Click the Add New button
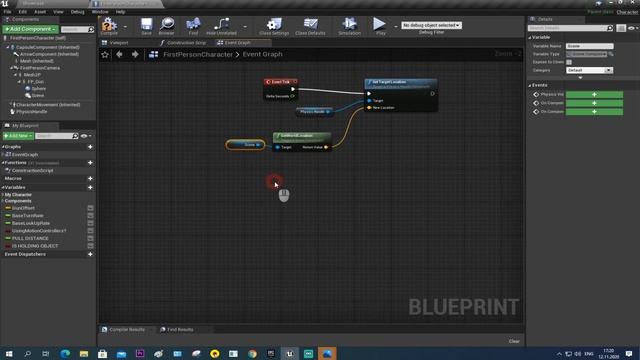This screenshot has height=360, width=640. pyautogui.click(x=18, y=136)
